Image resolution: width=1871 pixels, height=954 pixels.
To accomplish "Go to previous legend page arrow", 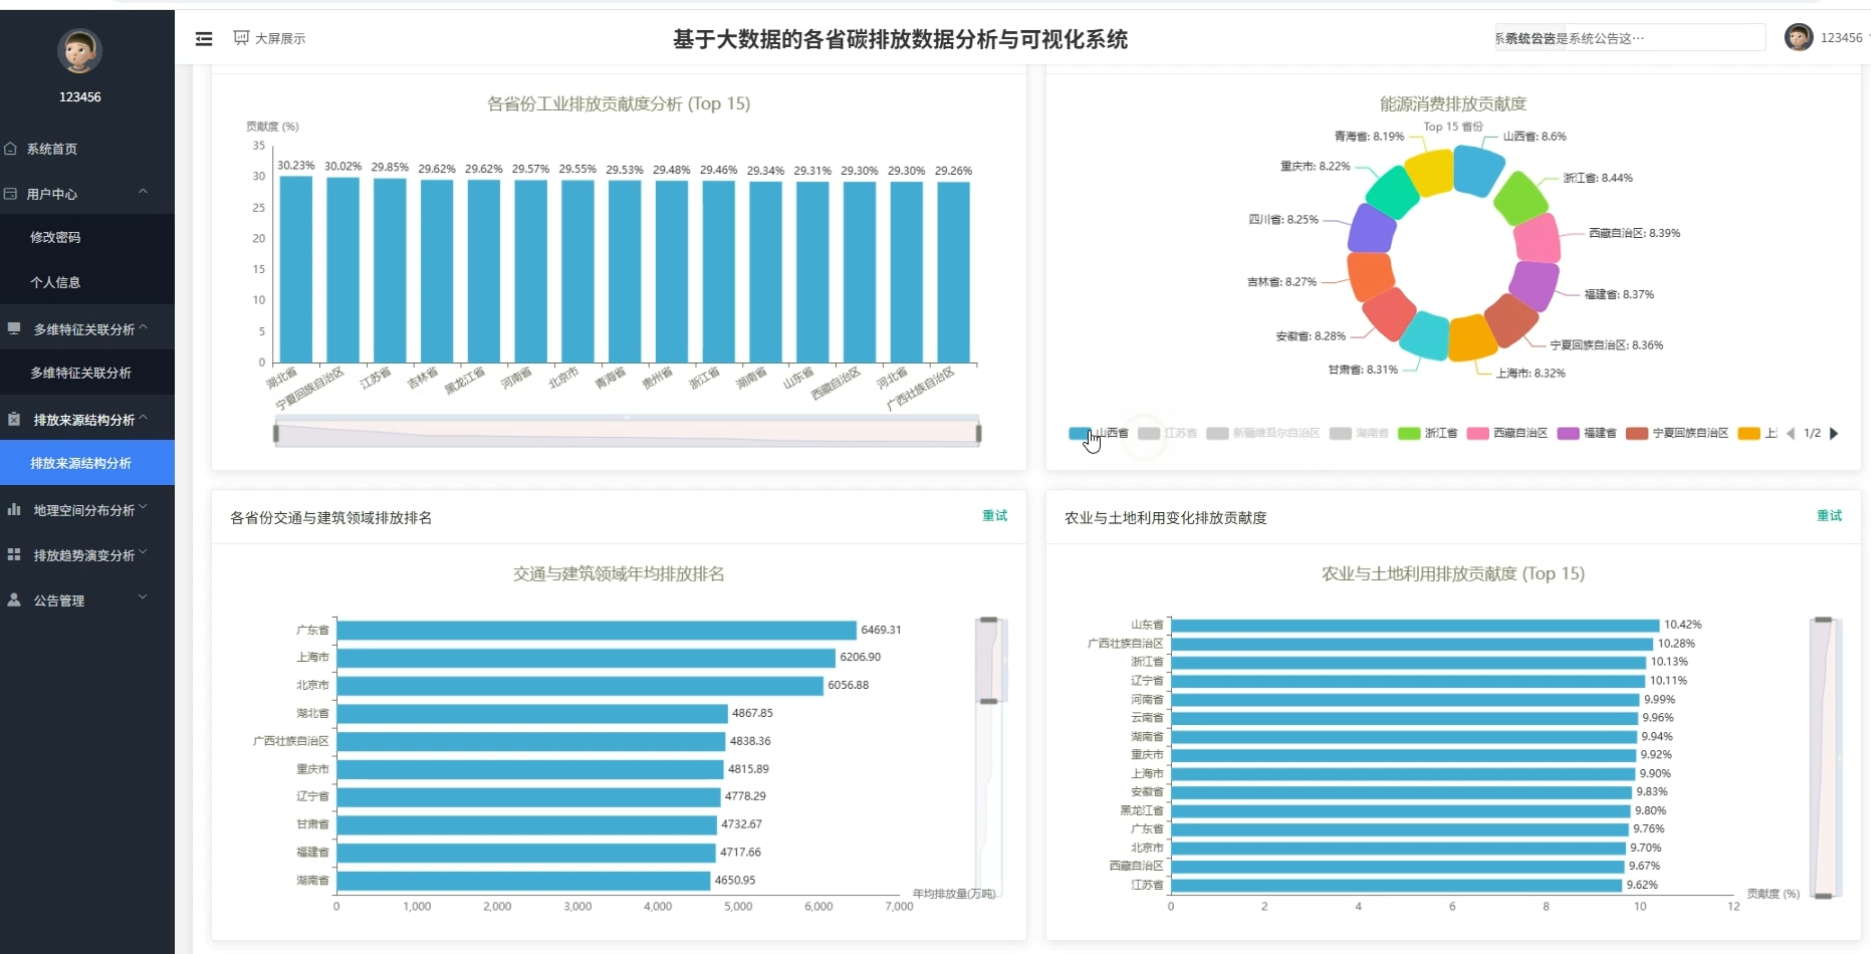I will coord(1790,433).
